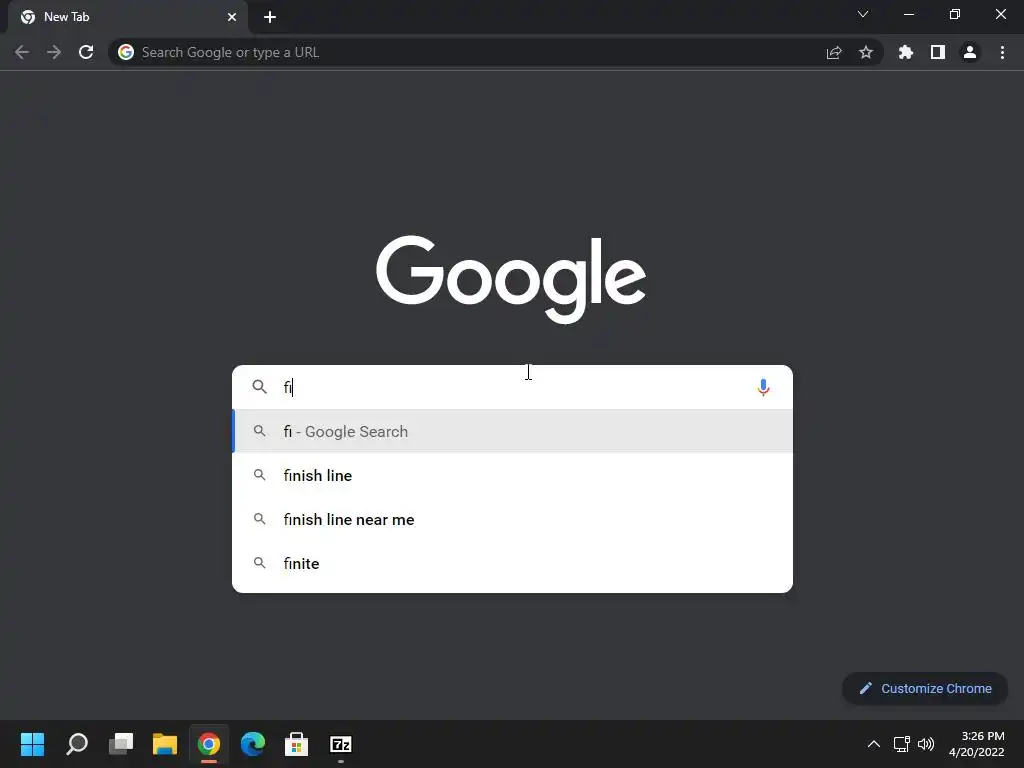Show hidden tray icons chevron
Screen dimensions: 1024x768
873,744
